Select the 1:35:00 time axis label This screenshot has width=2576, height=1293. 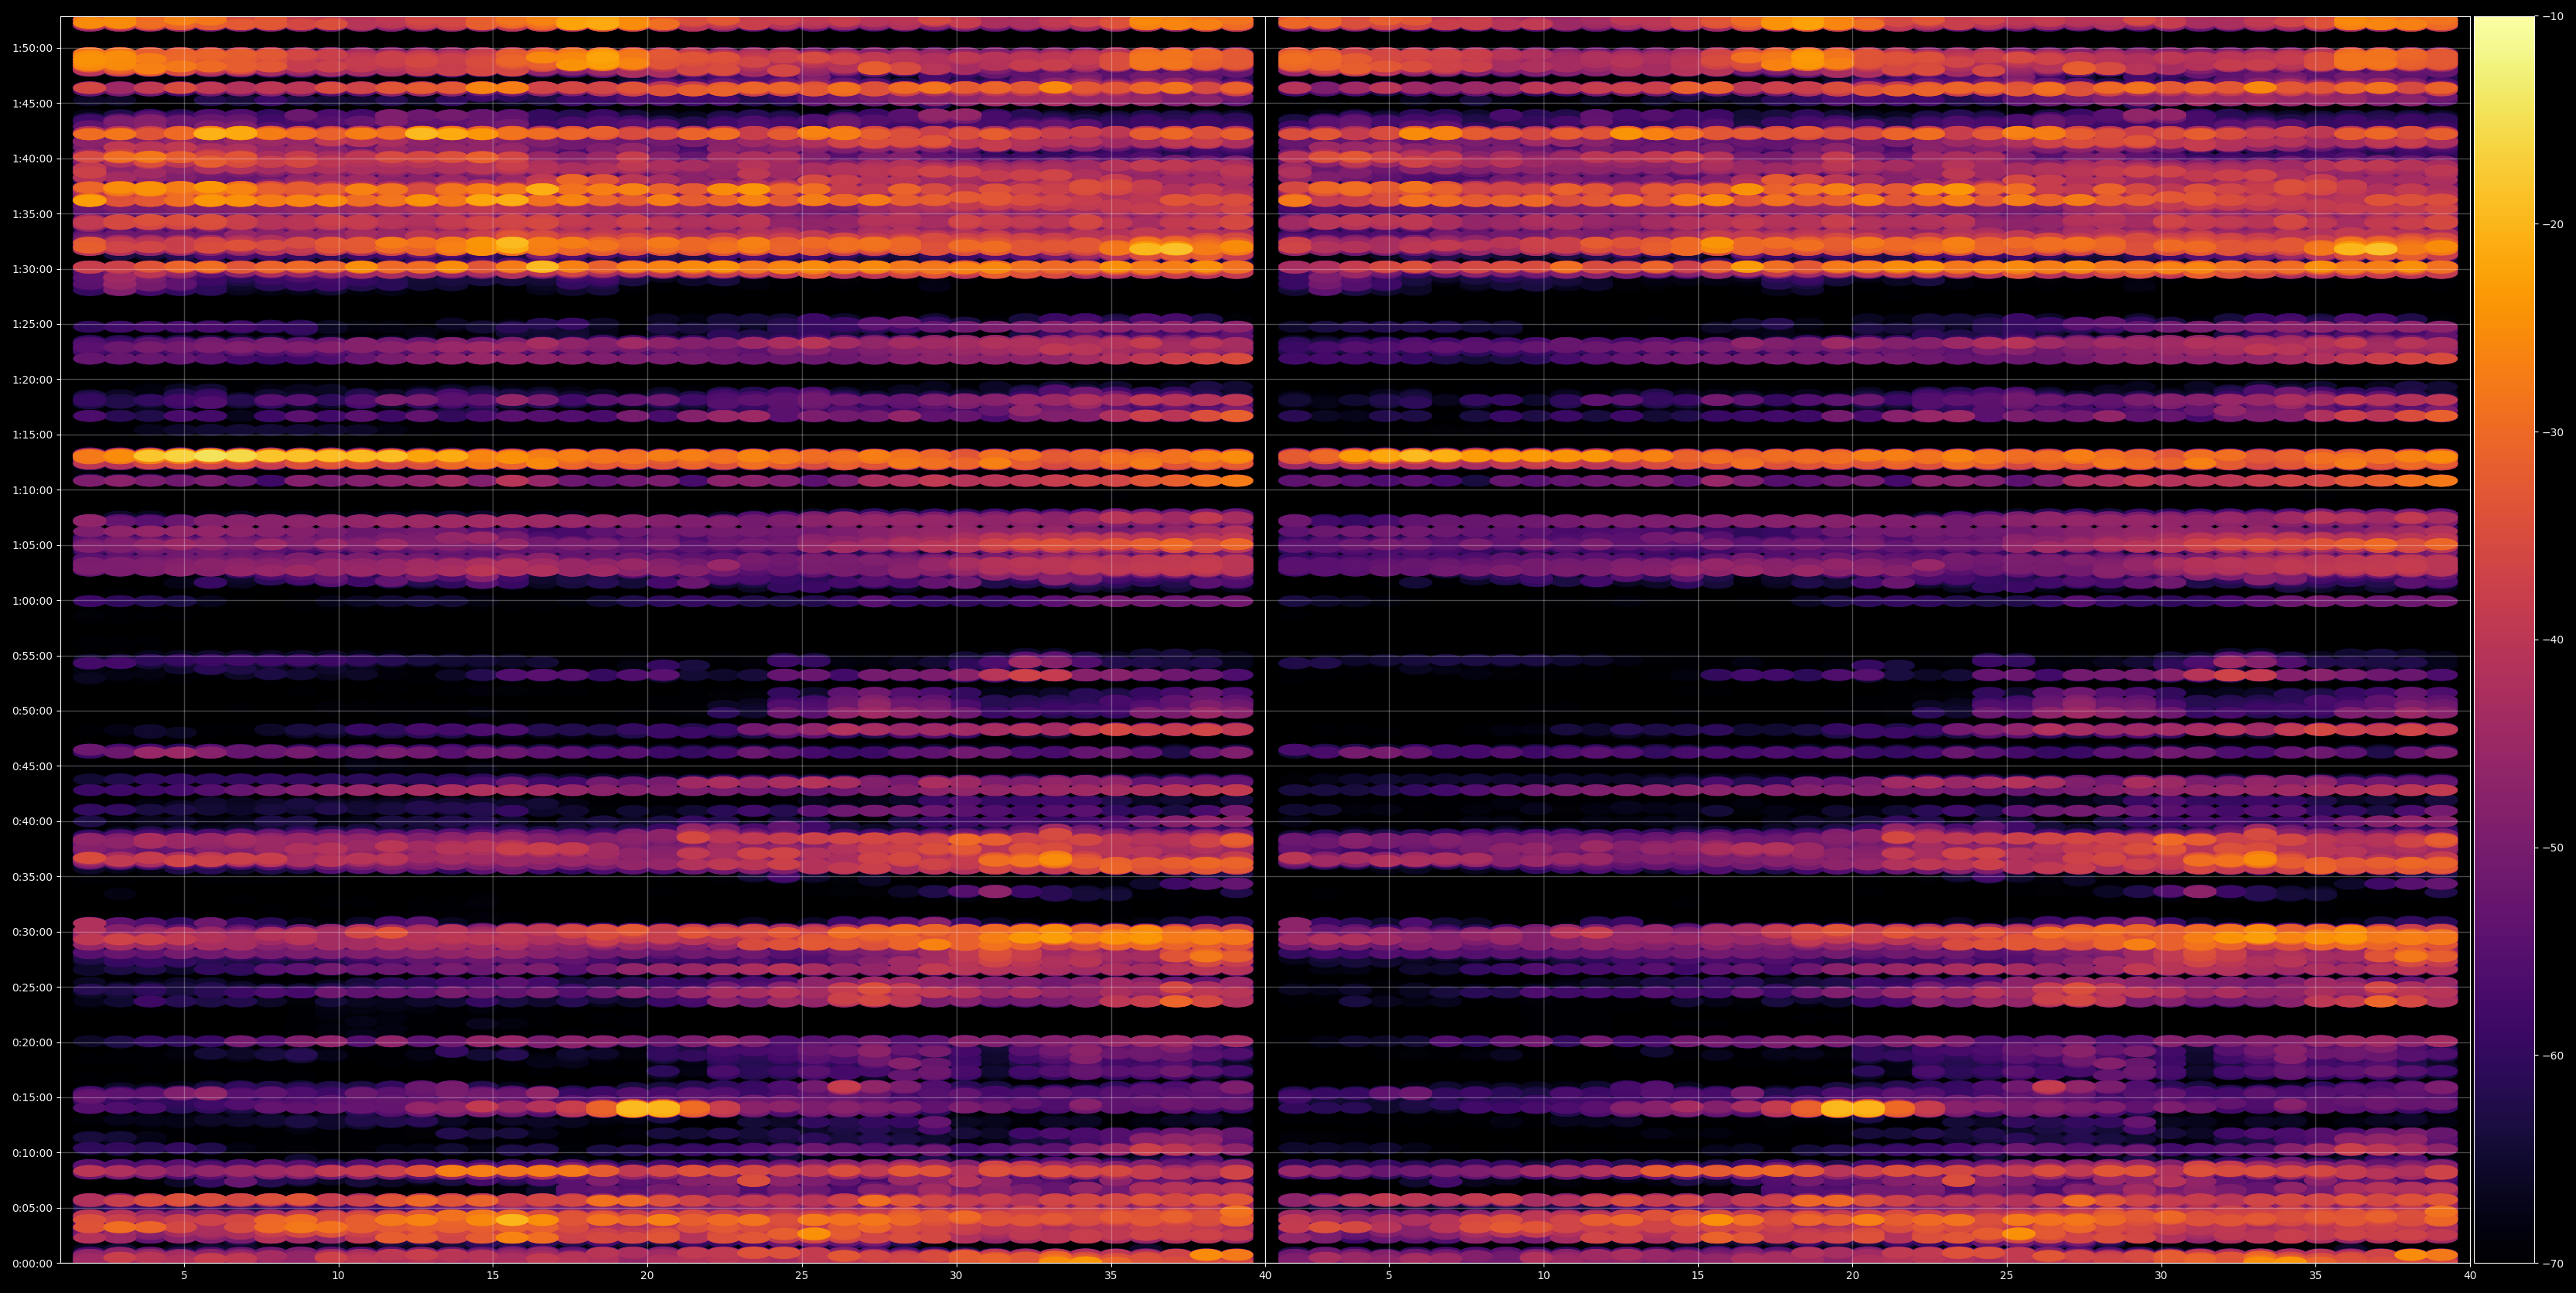pos(32,214)
